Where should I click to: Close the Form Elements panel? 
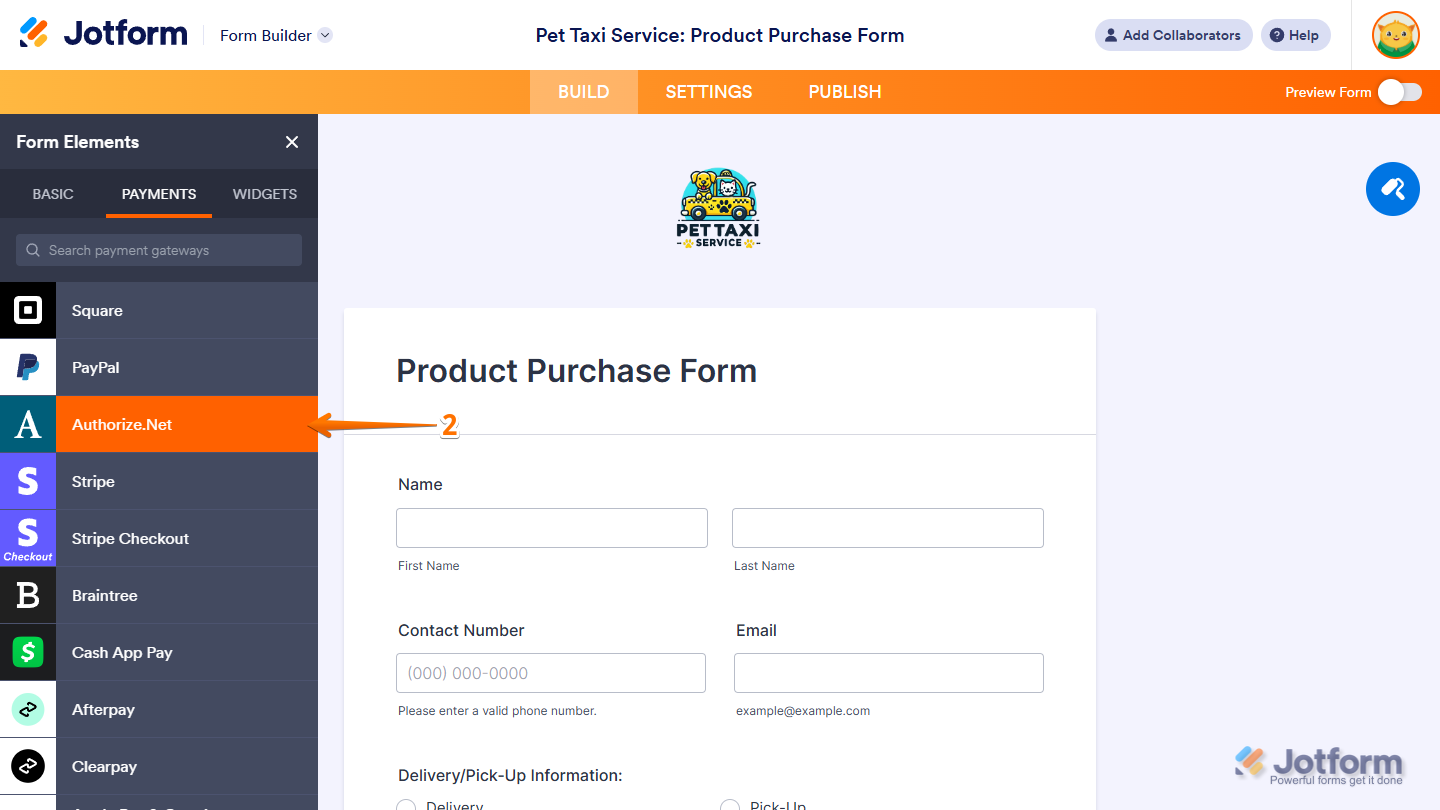tap(292, 142)
